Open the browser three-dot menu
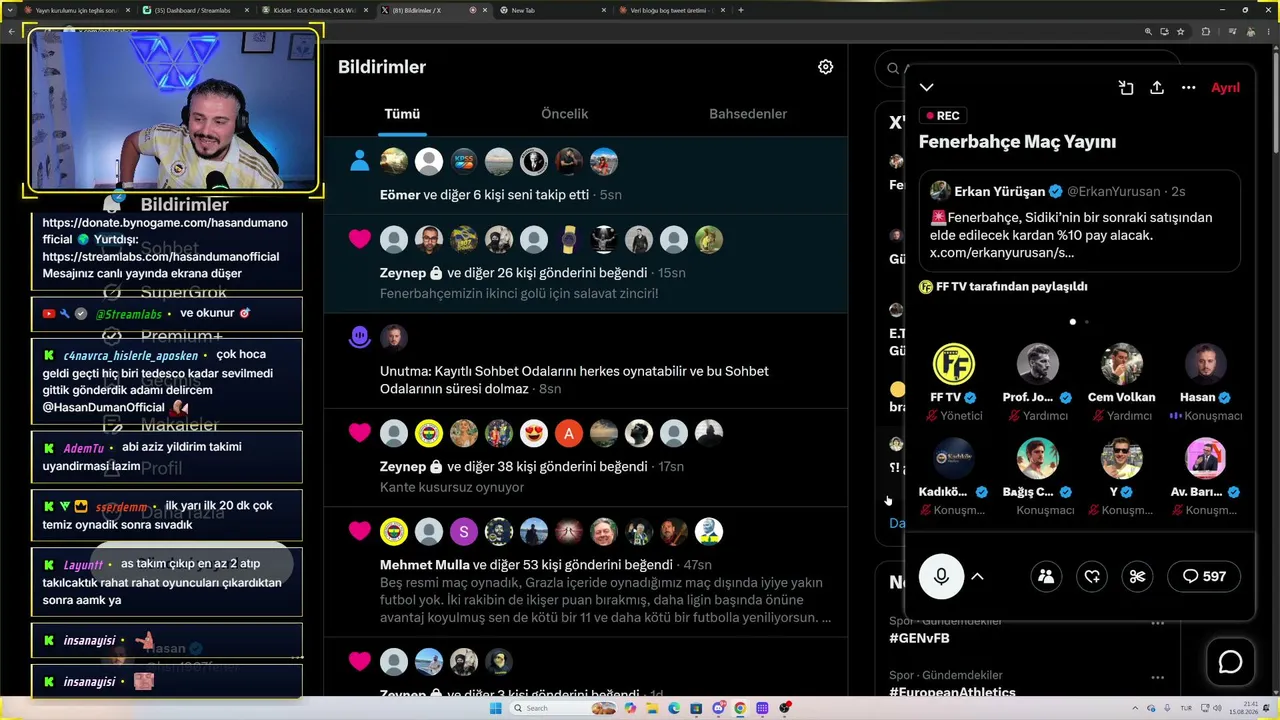 pyautogui.click(x=1267, y=31)
